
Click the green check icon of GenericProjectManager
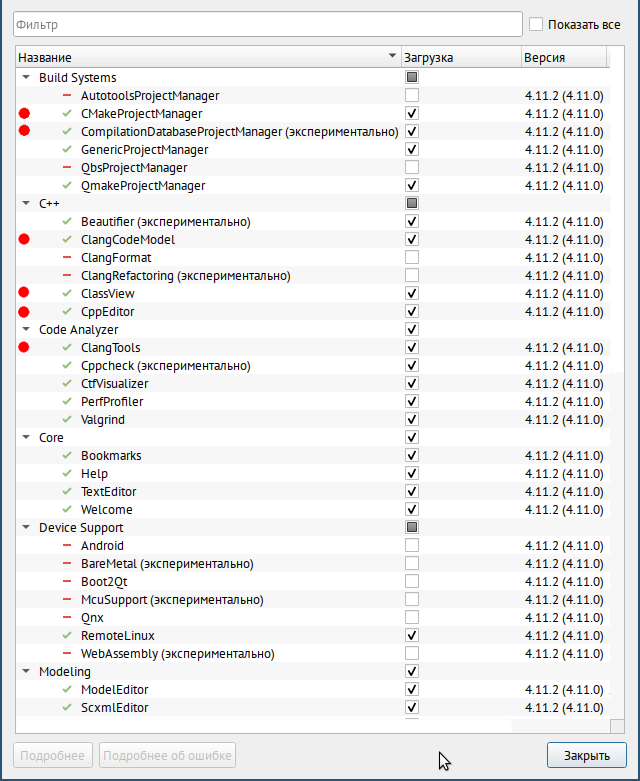coord(67,149)
